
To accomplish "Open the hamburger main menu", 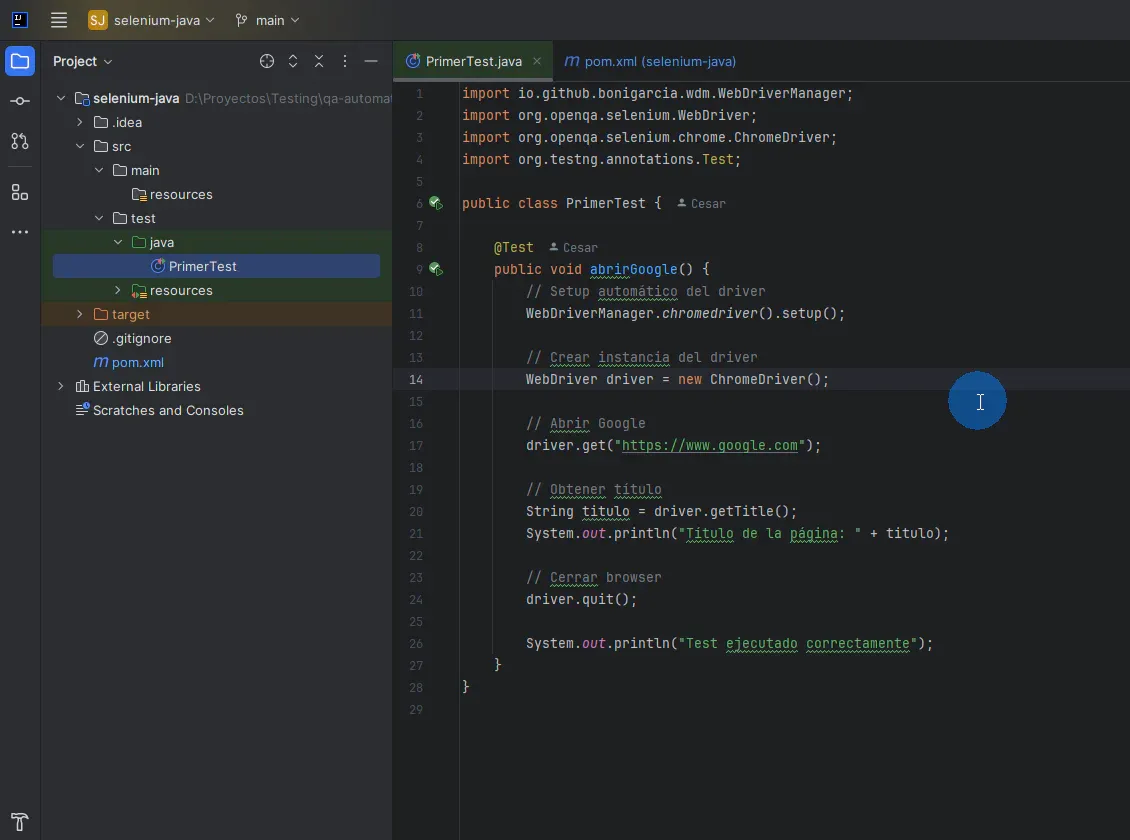I will [x=58, y=20].
